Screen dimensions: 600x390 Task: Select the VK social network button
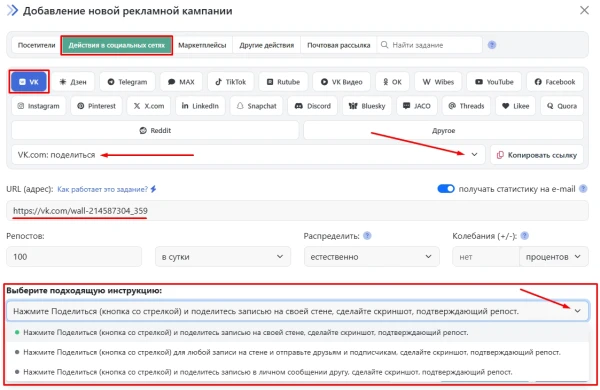pos(29,82)
